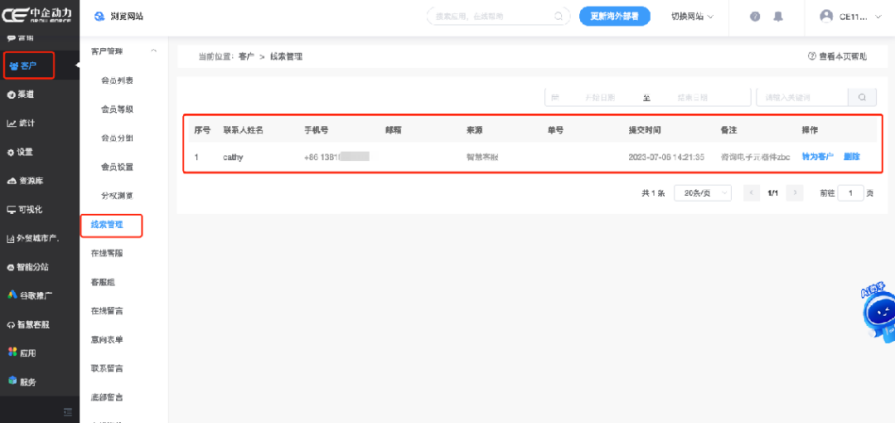
Task: Open the 可视化 monitor sidebar item
Action: [25, 210]
